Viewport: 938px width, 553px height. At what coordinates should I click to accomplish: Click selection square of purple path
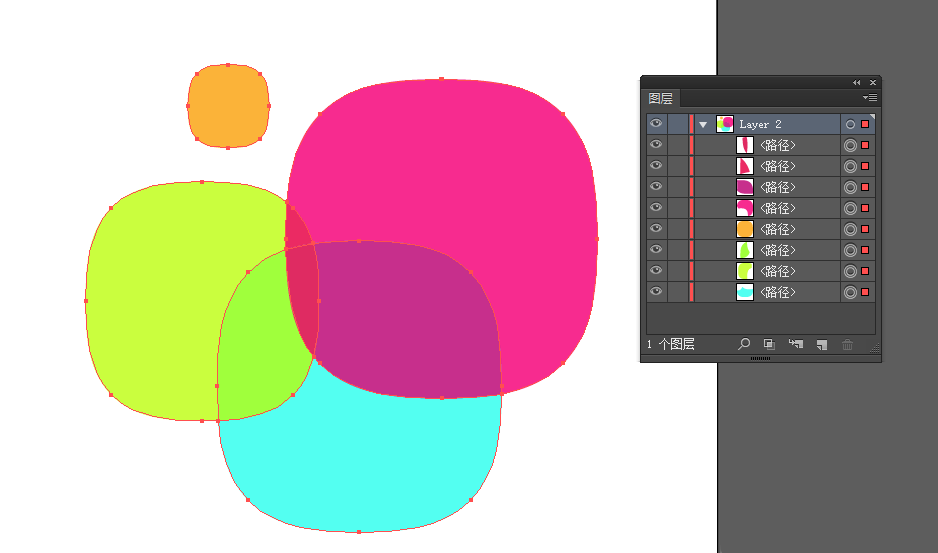coord(865,187)
